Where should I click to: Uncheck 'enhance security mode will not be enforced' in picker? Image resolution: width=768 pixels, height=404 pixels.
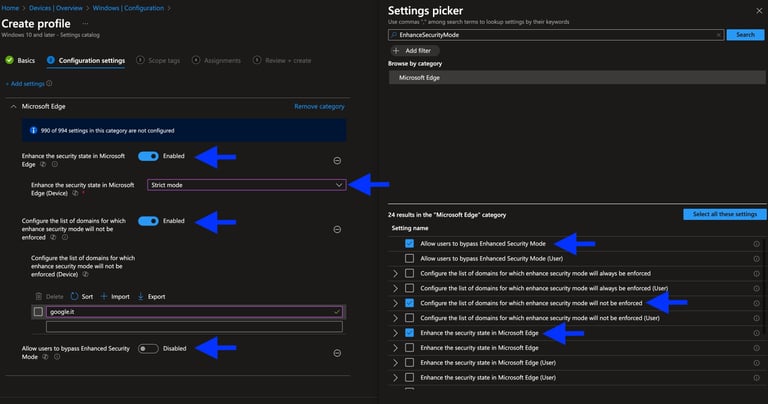click(x=409, y=303)
